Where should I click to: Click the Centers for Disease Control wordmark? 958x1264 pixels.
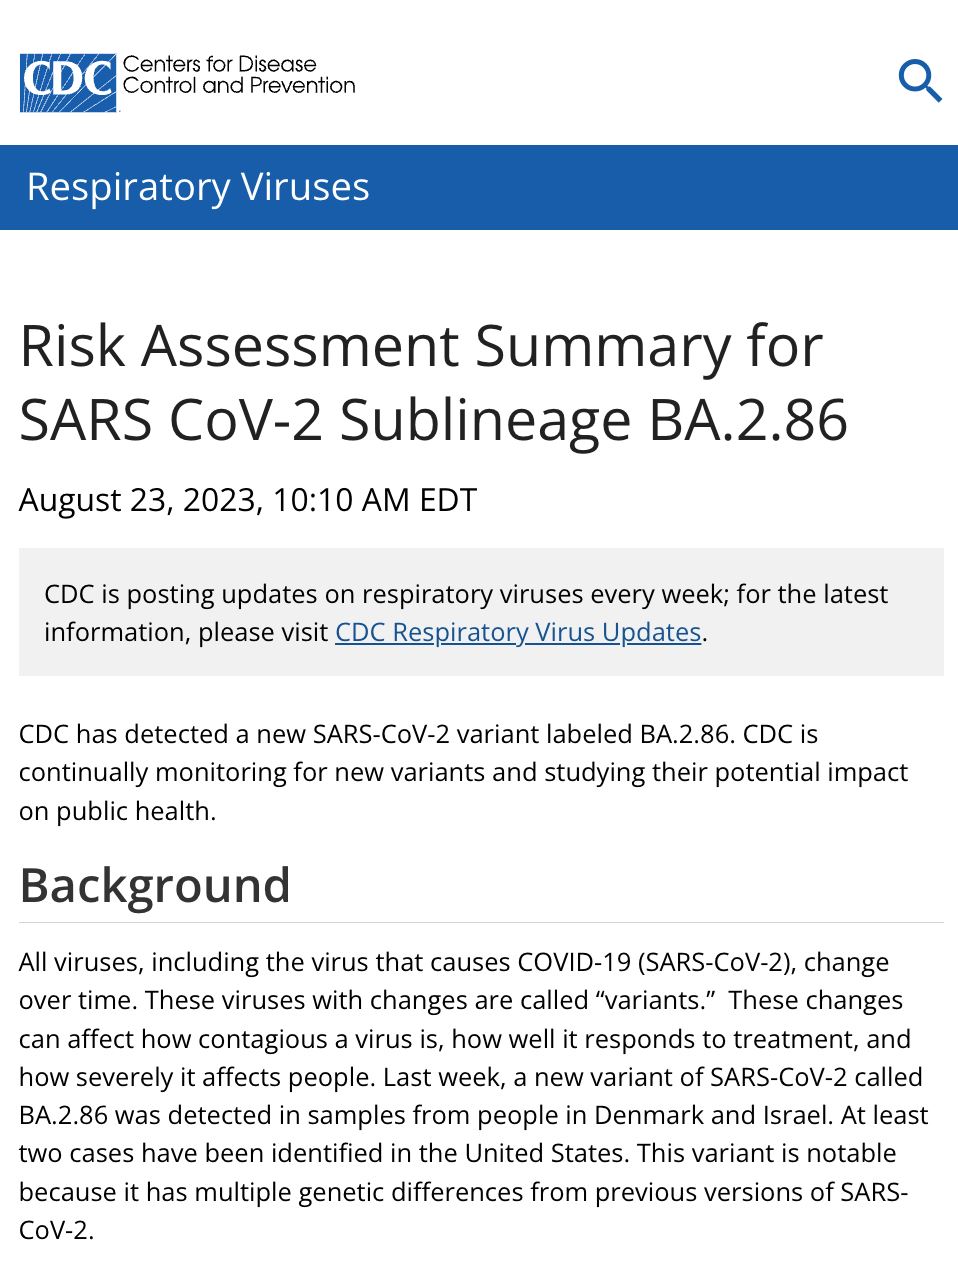click(239, 75)
